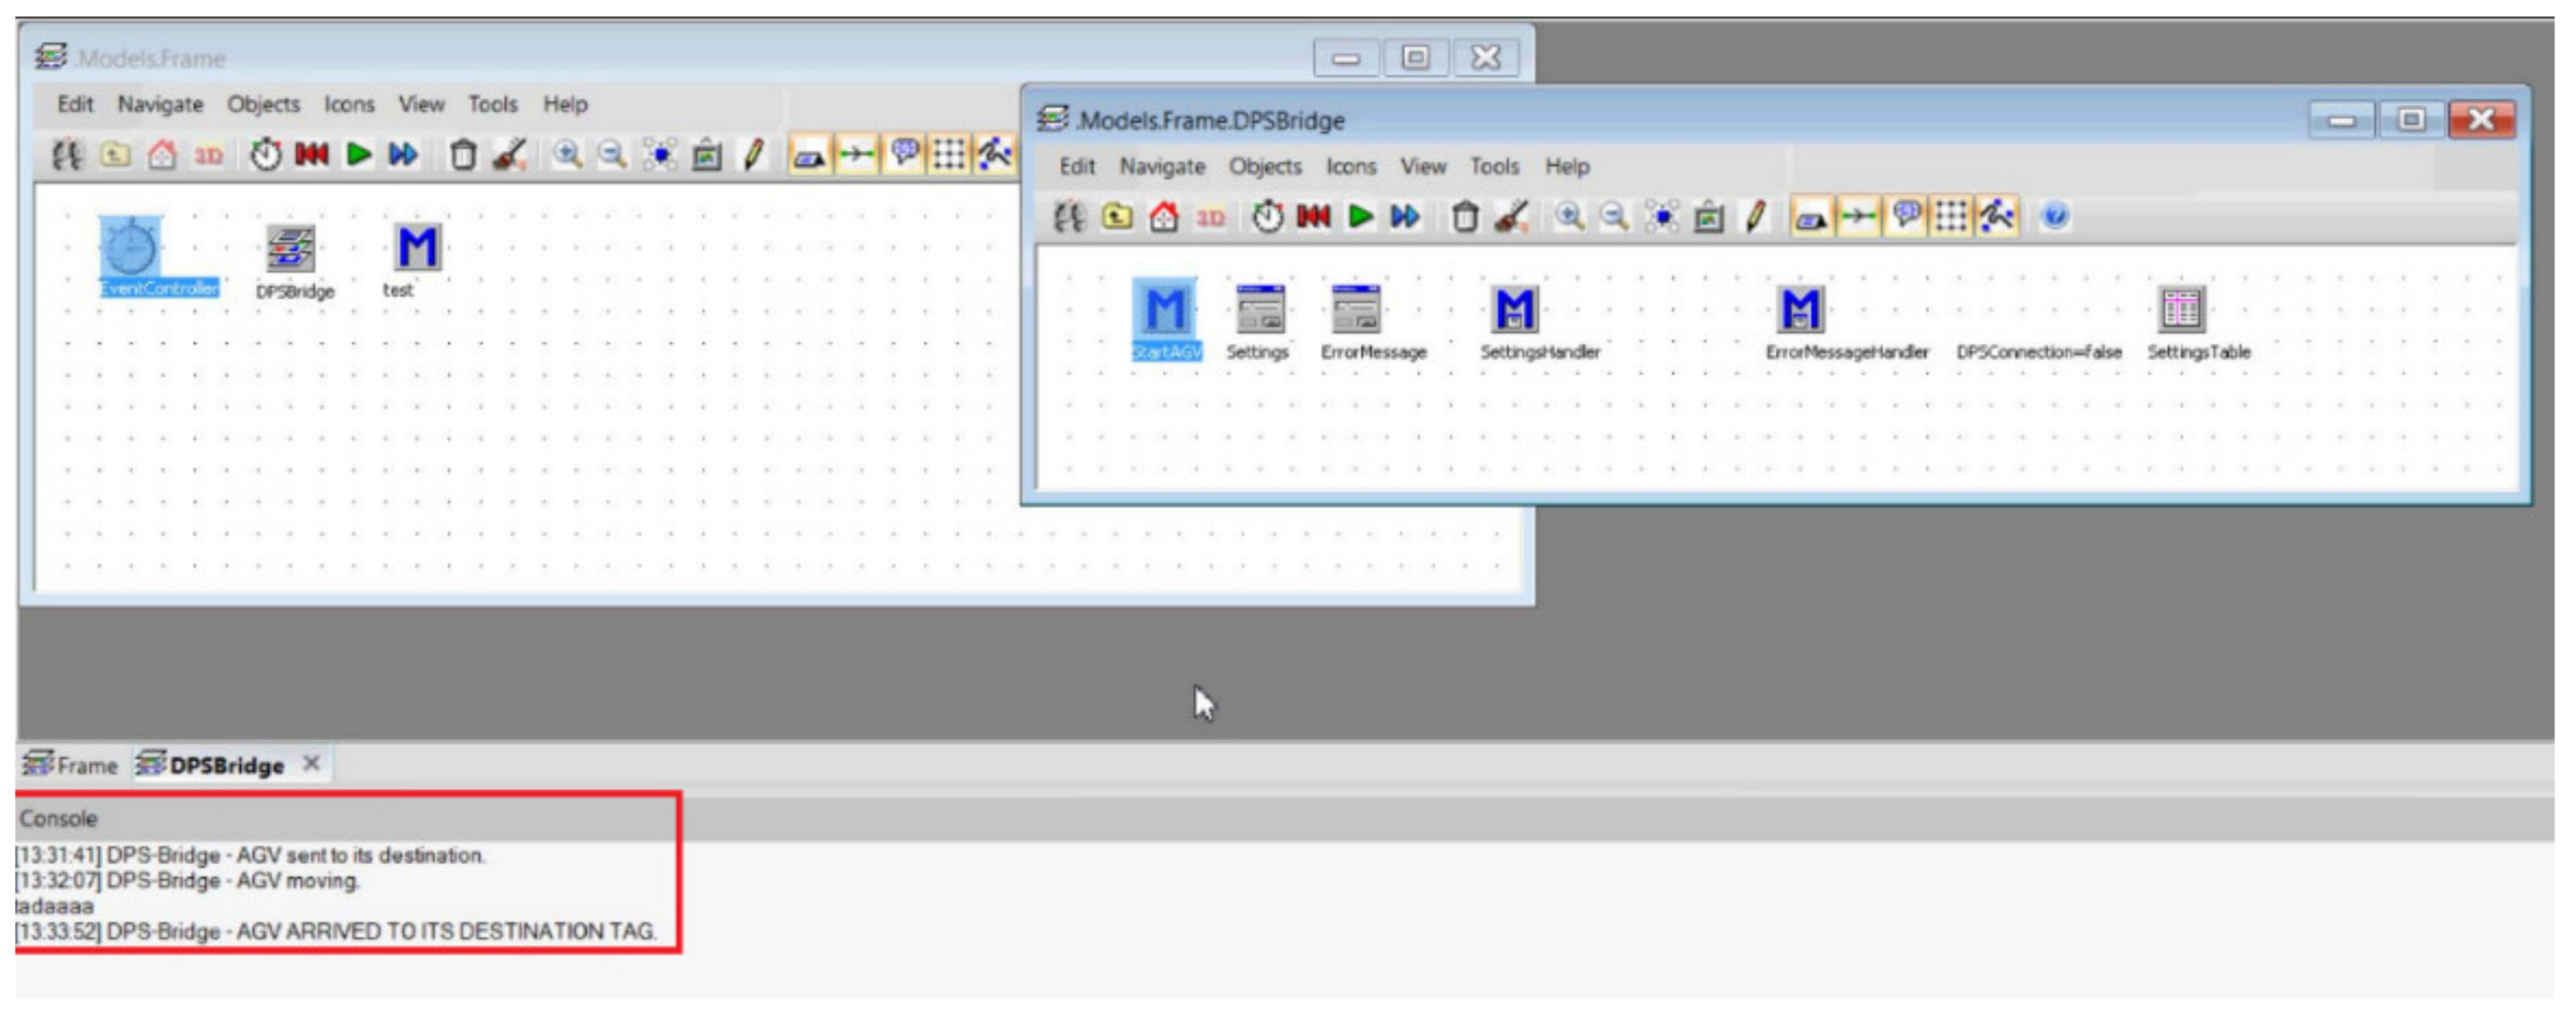Select the DPSBridge frame object icon

click(291, 248)
